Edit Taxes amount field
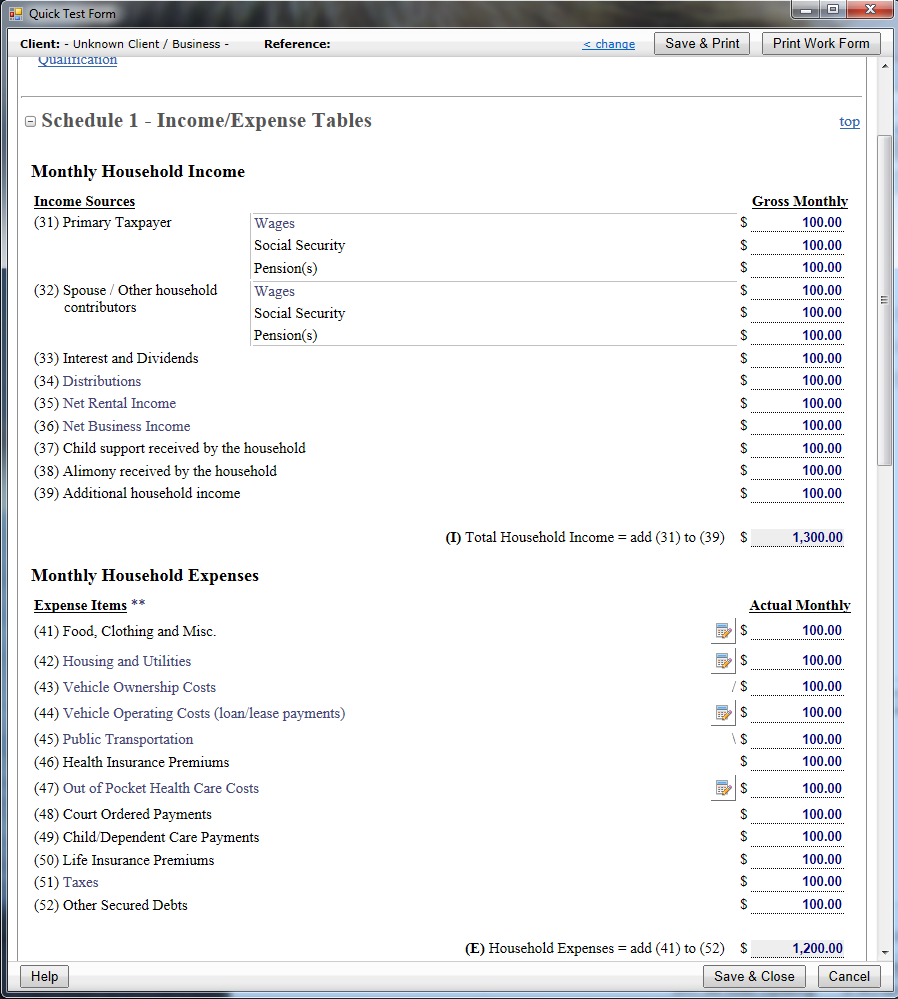Image resolution: width=898 pixels, height=999 pixels. click(x=797, y=882)
